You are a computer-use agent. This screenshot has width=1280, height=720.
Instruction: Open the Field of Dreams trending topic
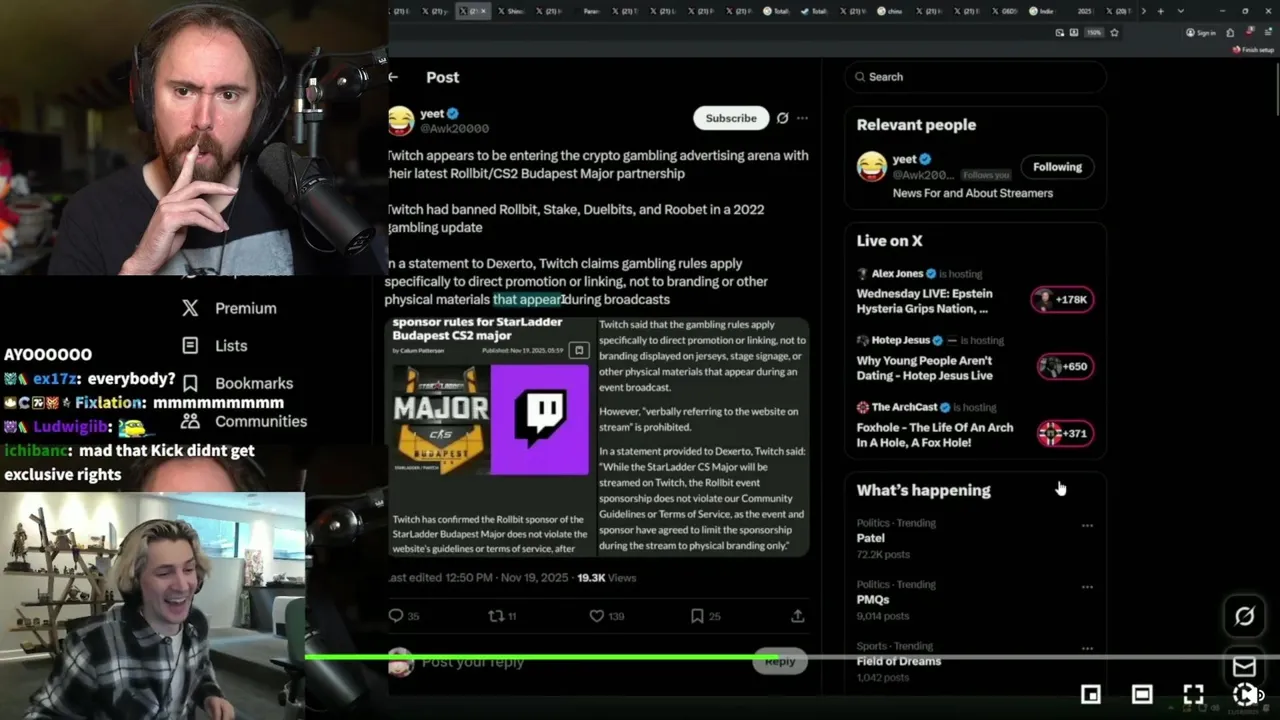[899, 661]
